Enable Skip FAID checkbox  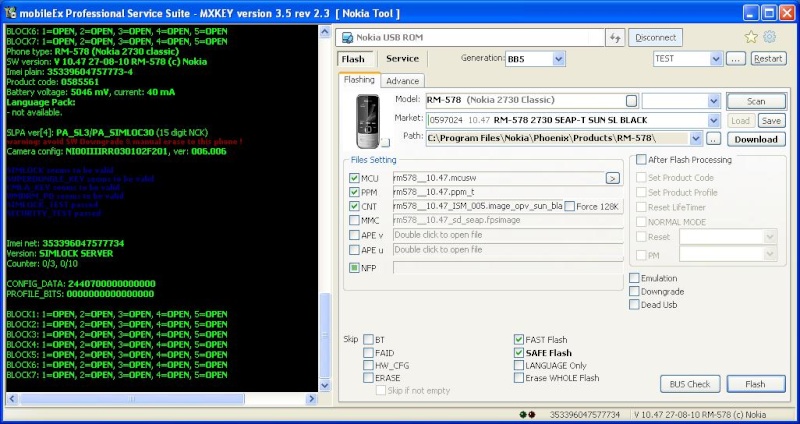368,353
